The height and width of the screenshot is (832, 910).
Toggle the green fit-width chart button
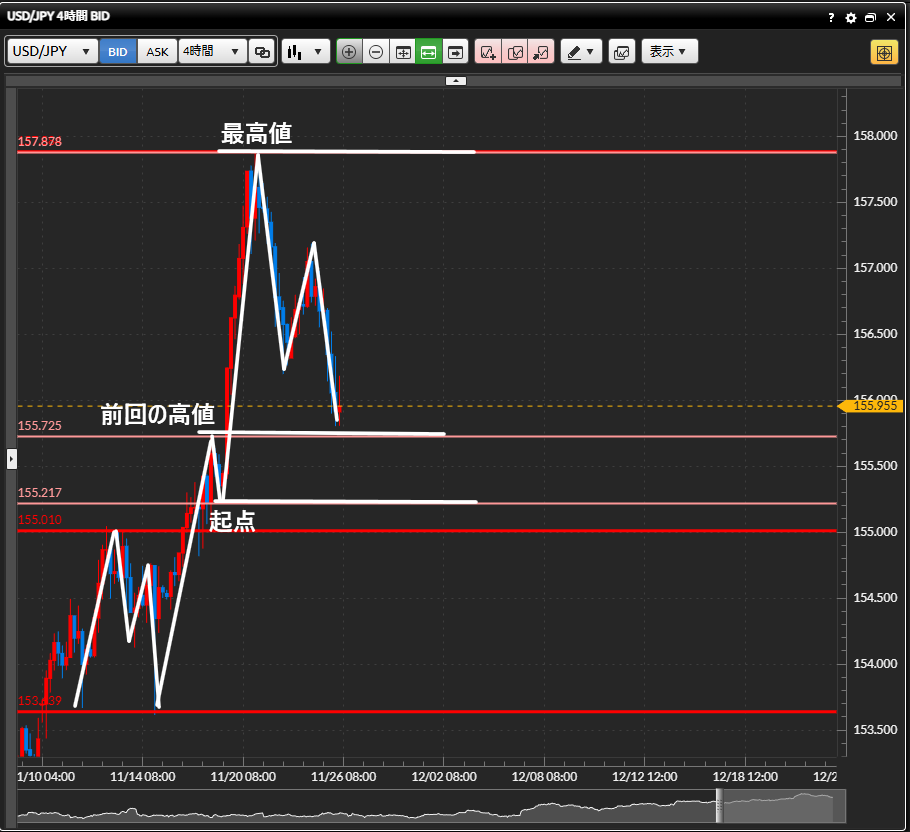click(429, 52)
